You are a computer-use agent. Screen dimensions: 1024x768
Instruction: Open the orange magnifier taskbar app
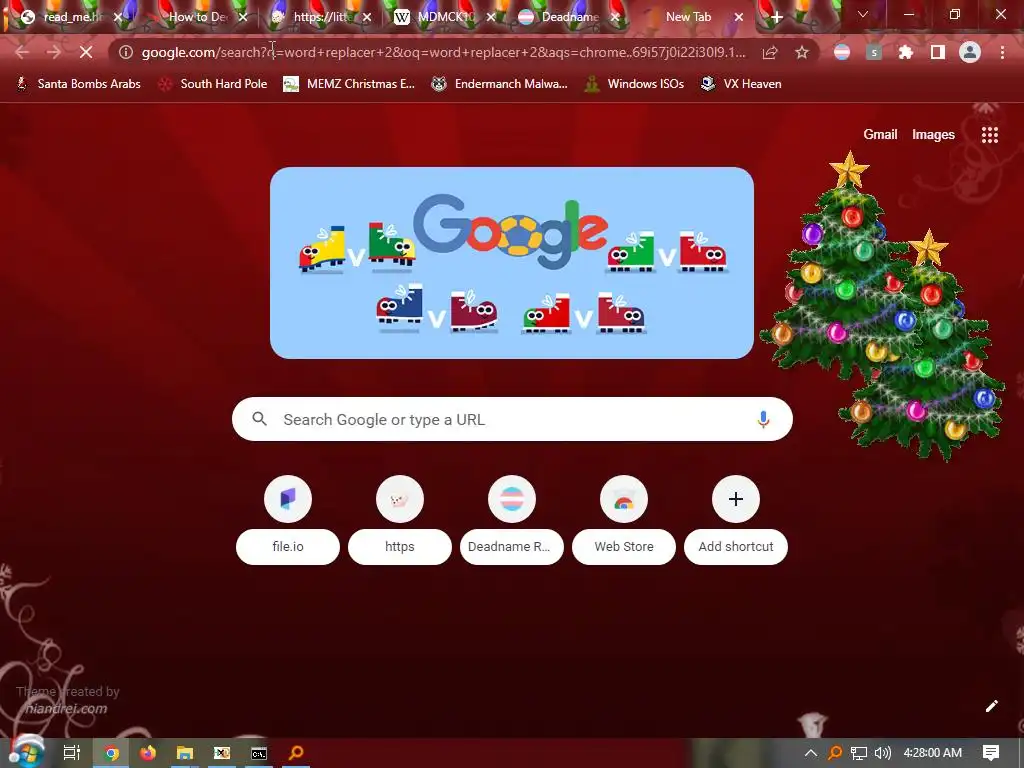point(296,753)
